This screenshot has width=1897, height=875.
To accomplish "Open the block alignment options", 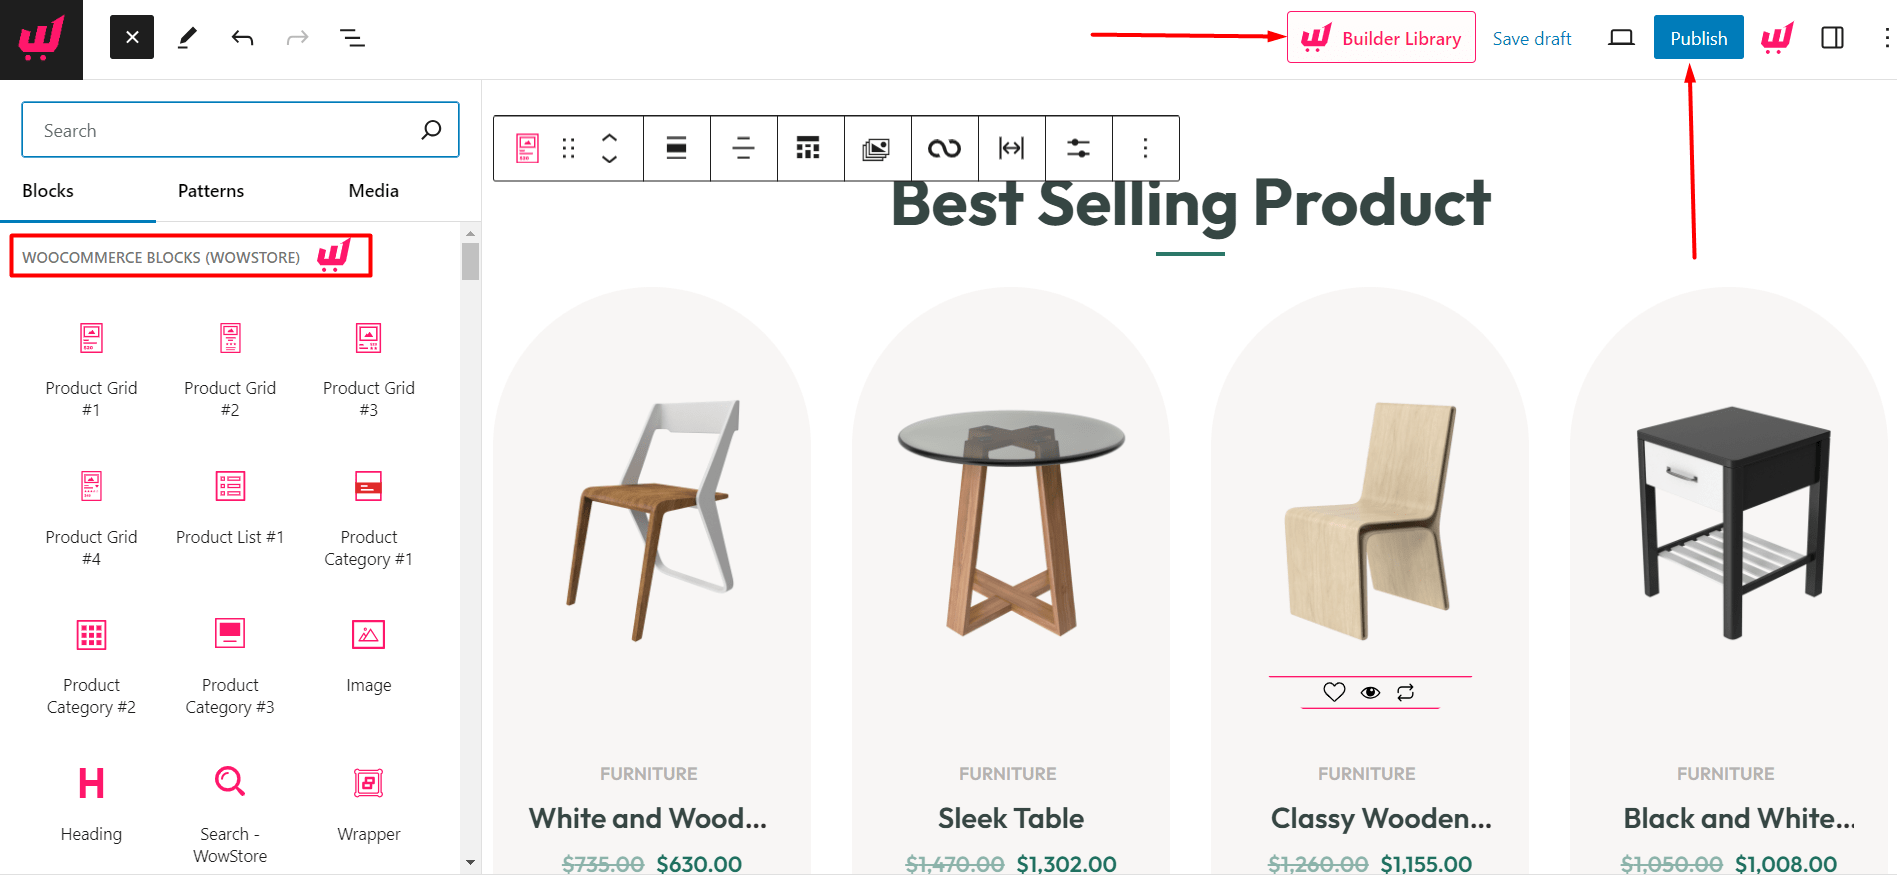I will tap(677, 148).
